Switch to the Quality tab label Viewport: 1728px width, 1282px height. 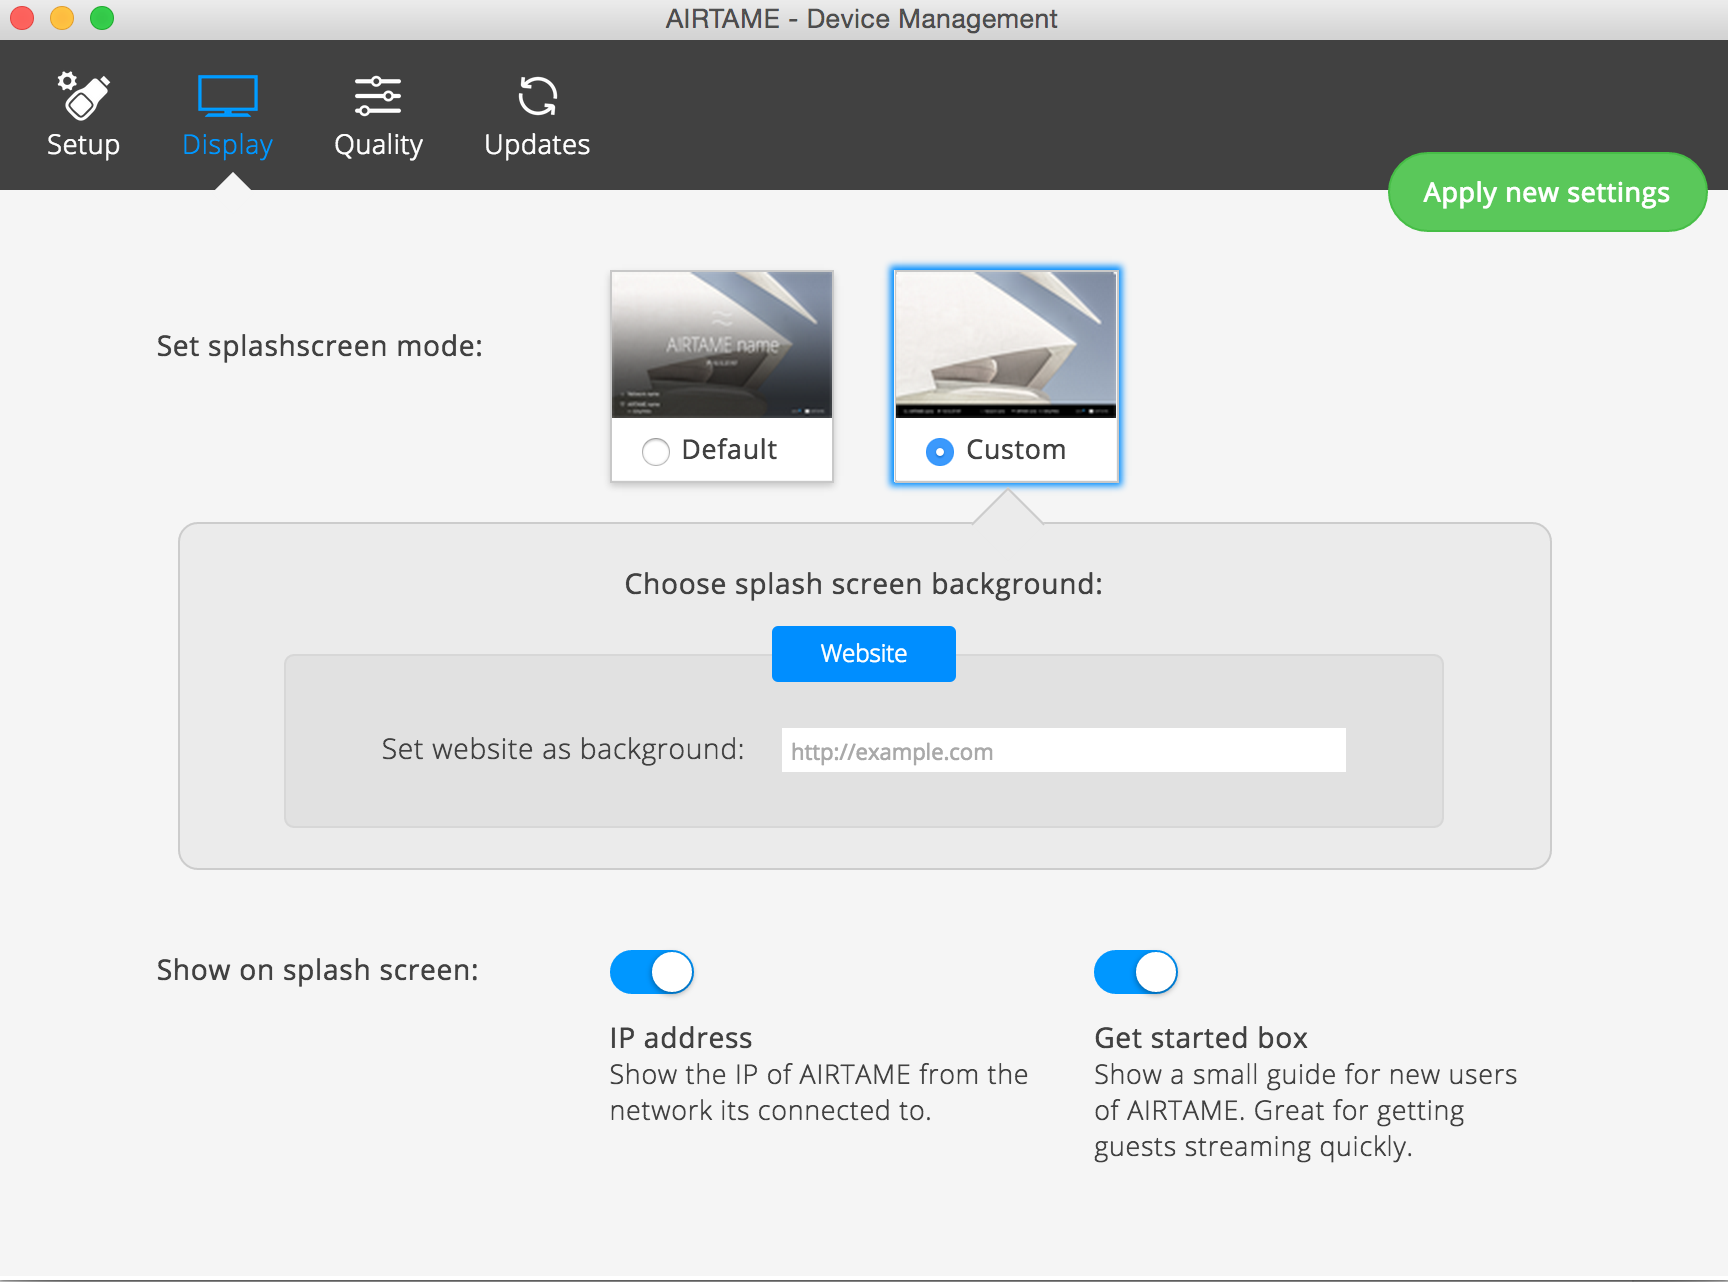[x=378, y=146]
